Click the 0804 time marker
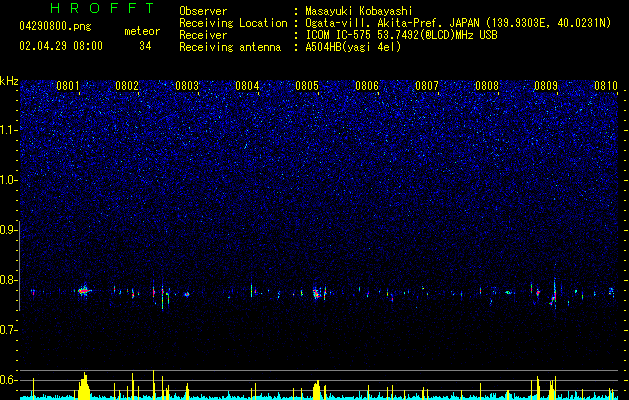The width and height of the screenshot is (629, 400). pyautogui.click(x=247, y=86)
